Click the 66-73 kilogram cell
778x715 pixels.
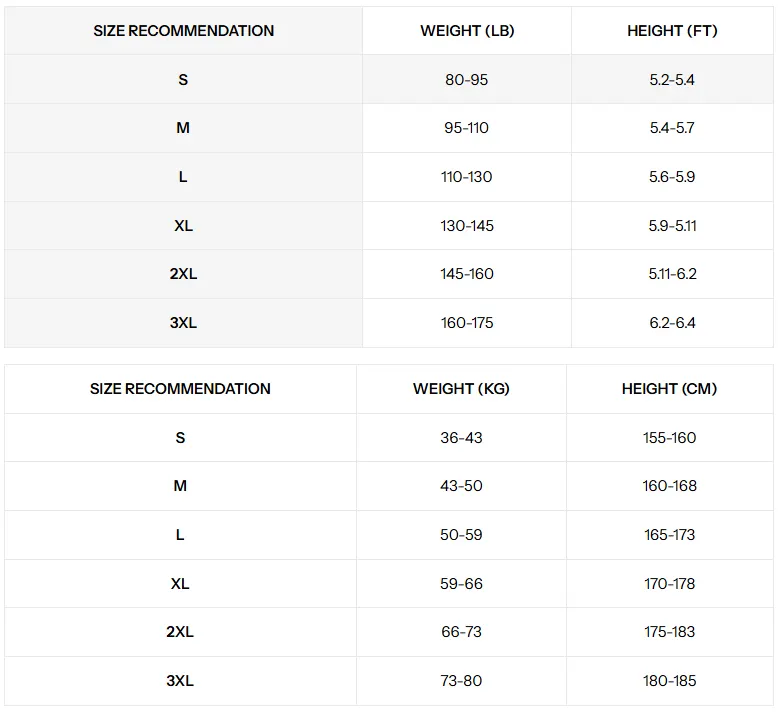click(461, 632)
